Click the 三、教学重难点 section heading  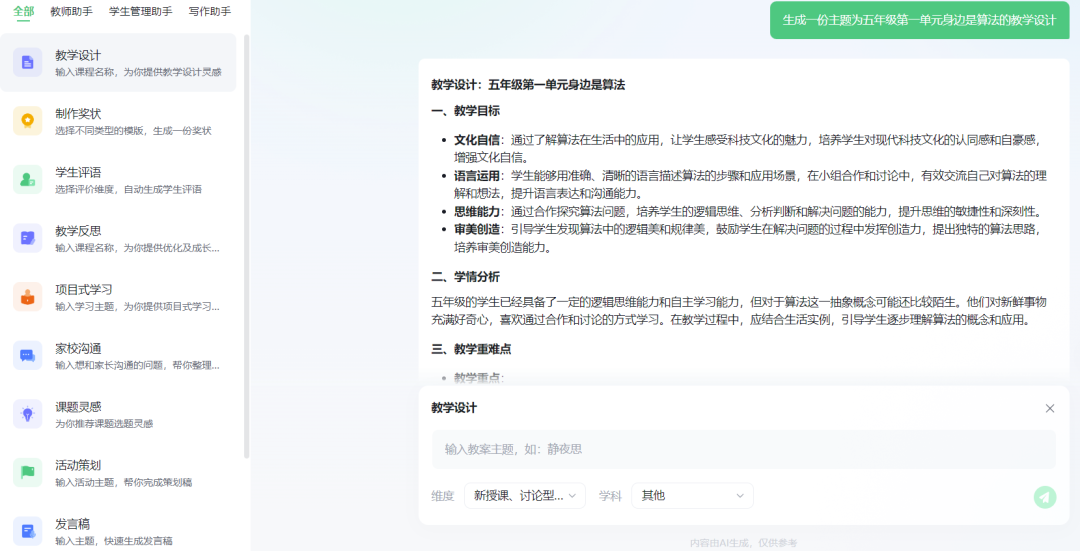click(x=471, y=349)
